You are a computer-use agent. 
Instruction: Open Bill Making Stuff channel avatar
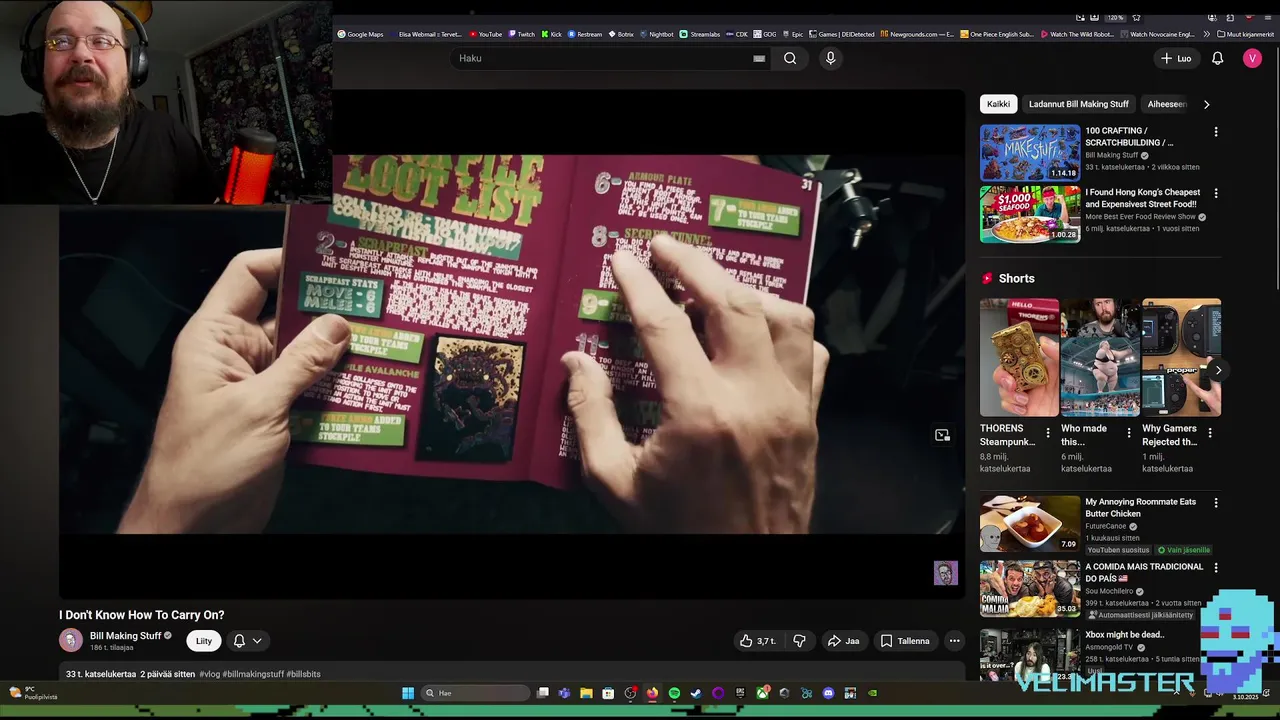[x=70, y=640]
